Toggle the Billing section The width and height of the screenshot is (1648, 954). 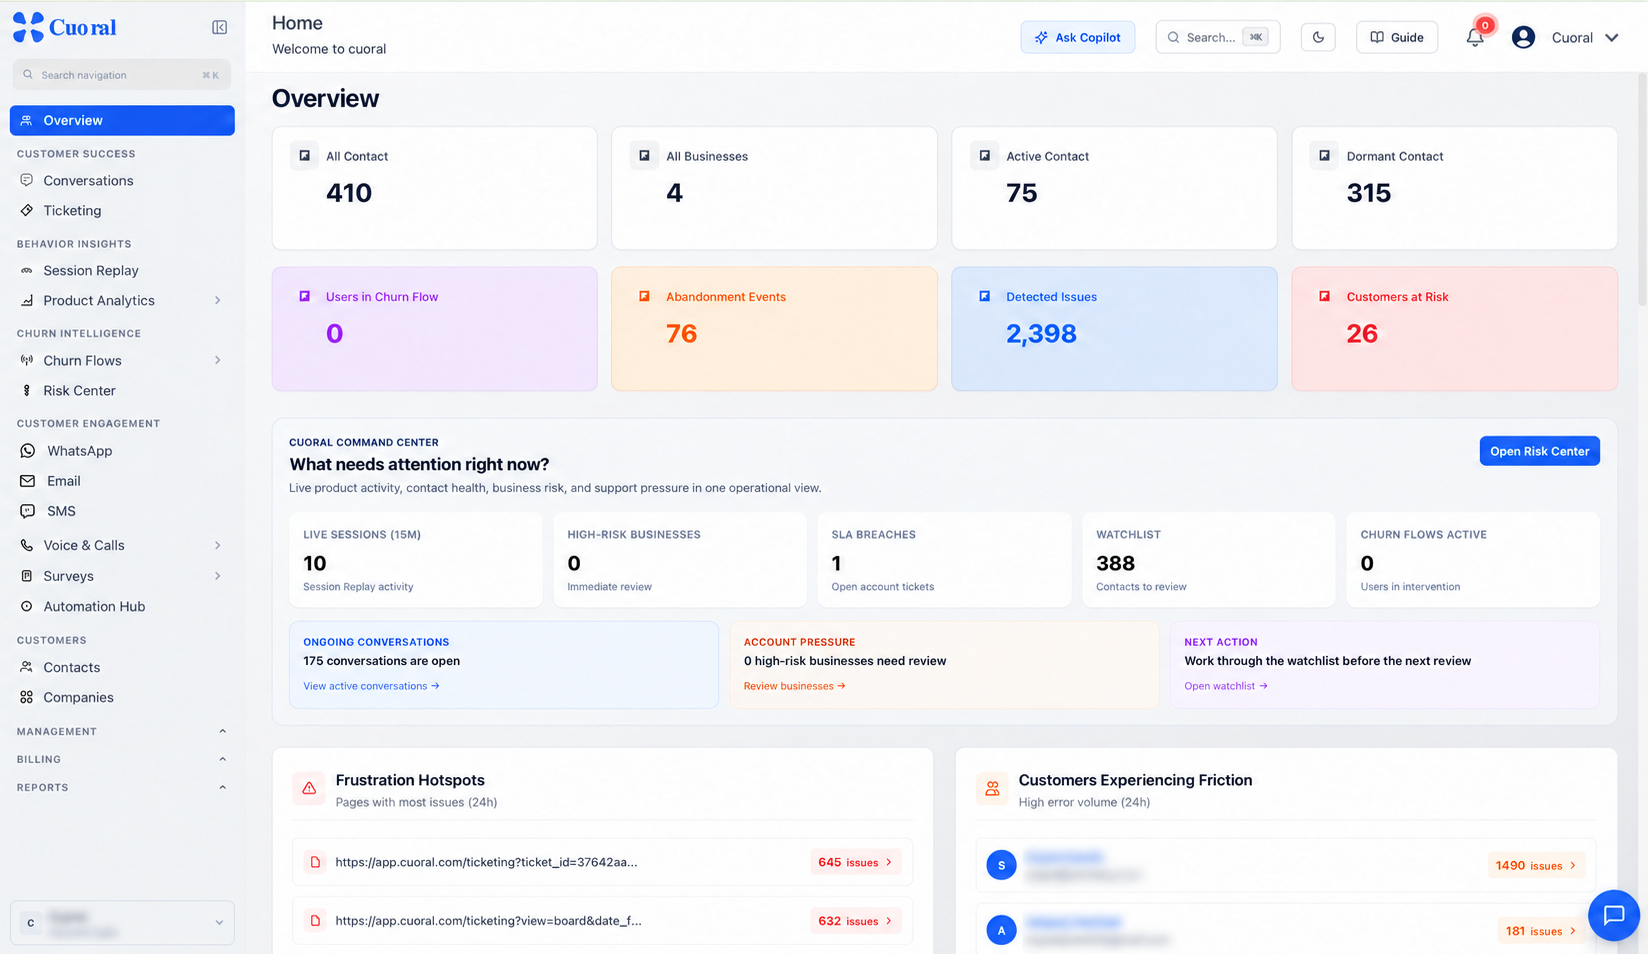click(222, 759)
